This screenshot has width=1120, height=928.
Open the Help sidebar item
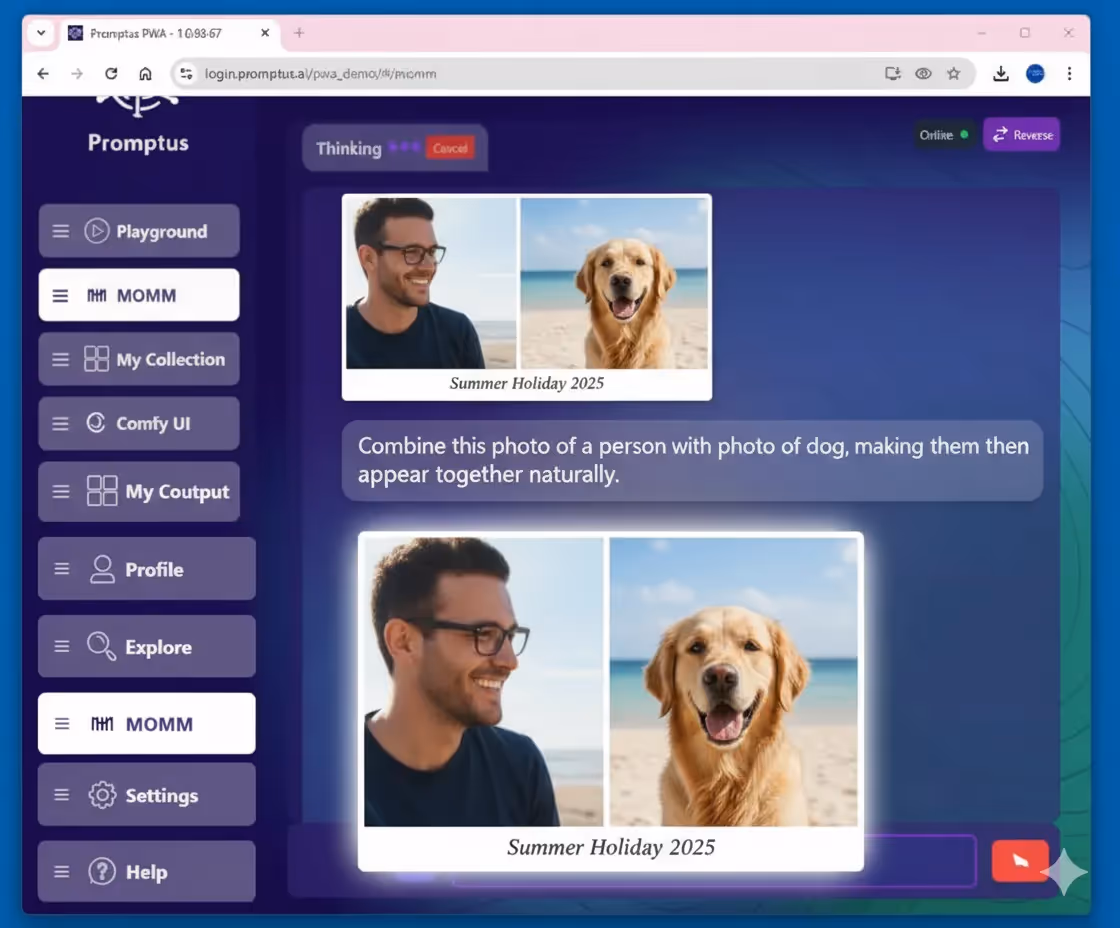(x=146, y=871)
